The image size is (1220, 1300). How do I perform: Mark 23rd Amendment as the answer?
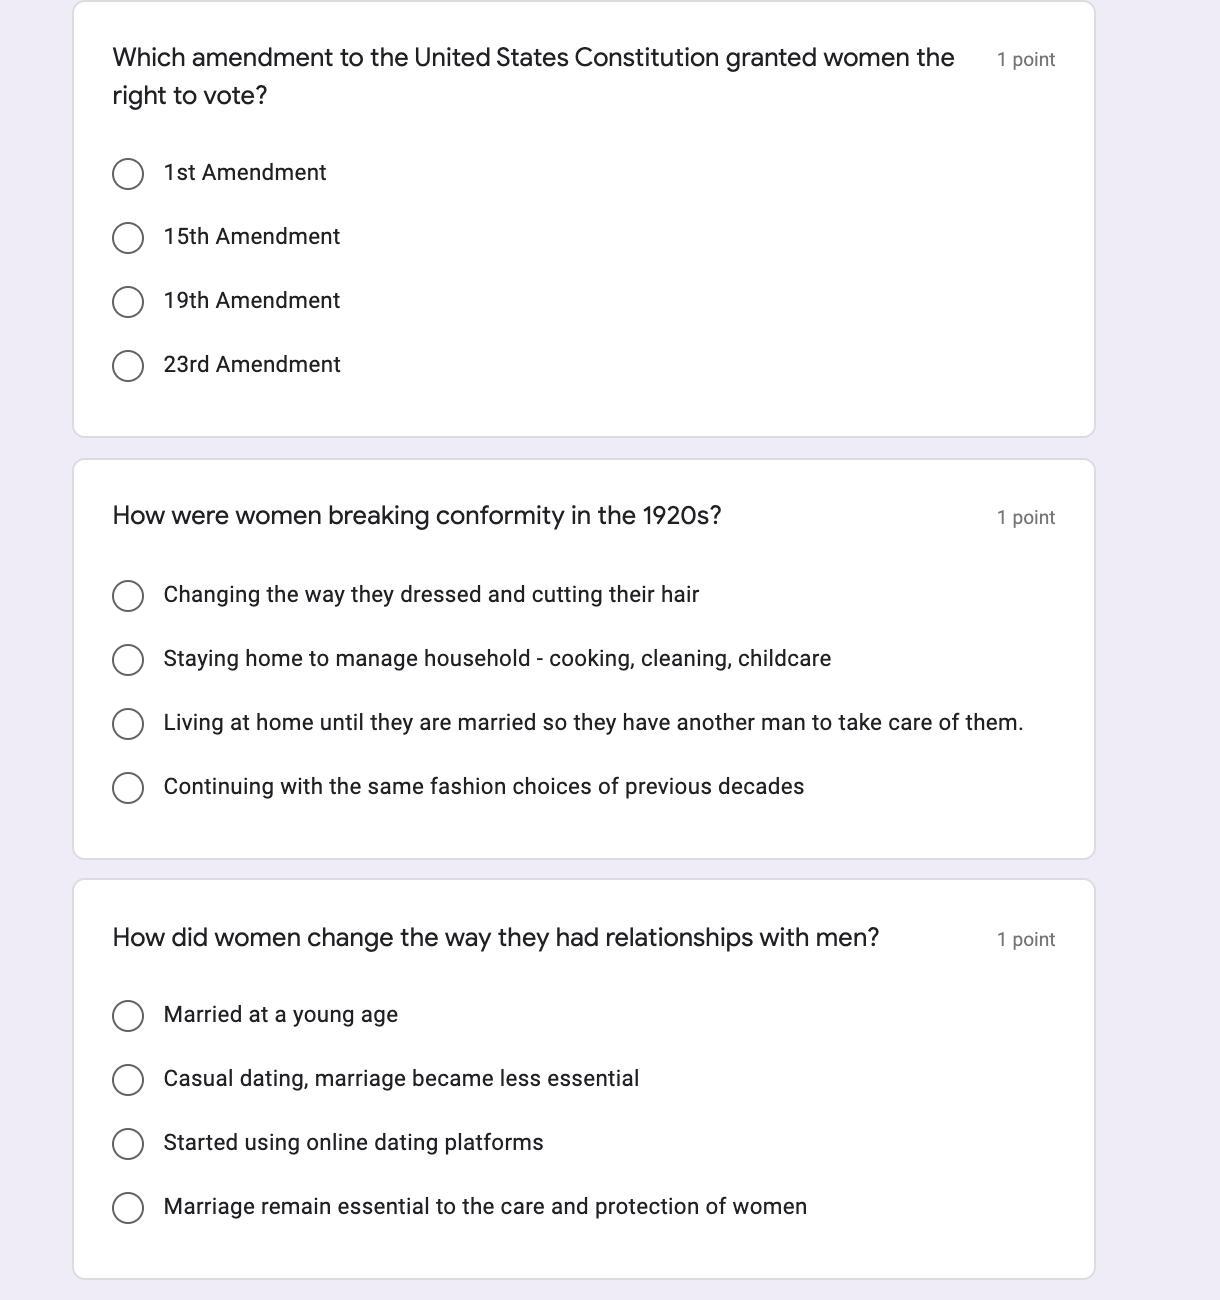click(x=128, y=366)
